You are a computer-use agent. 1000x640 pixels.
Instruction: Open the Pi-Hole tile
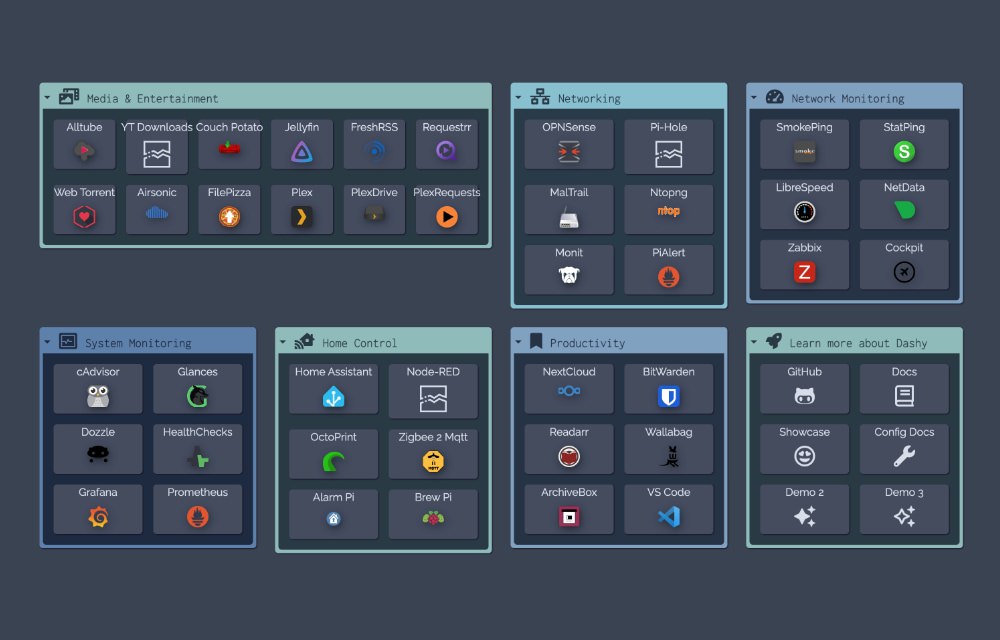[668, 146]
